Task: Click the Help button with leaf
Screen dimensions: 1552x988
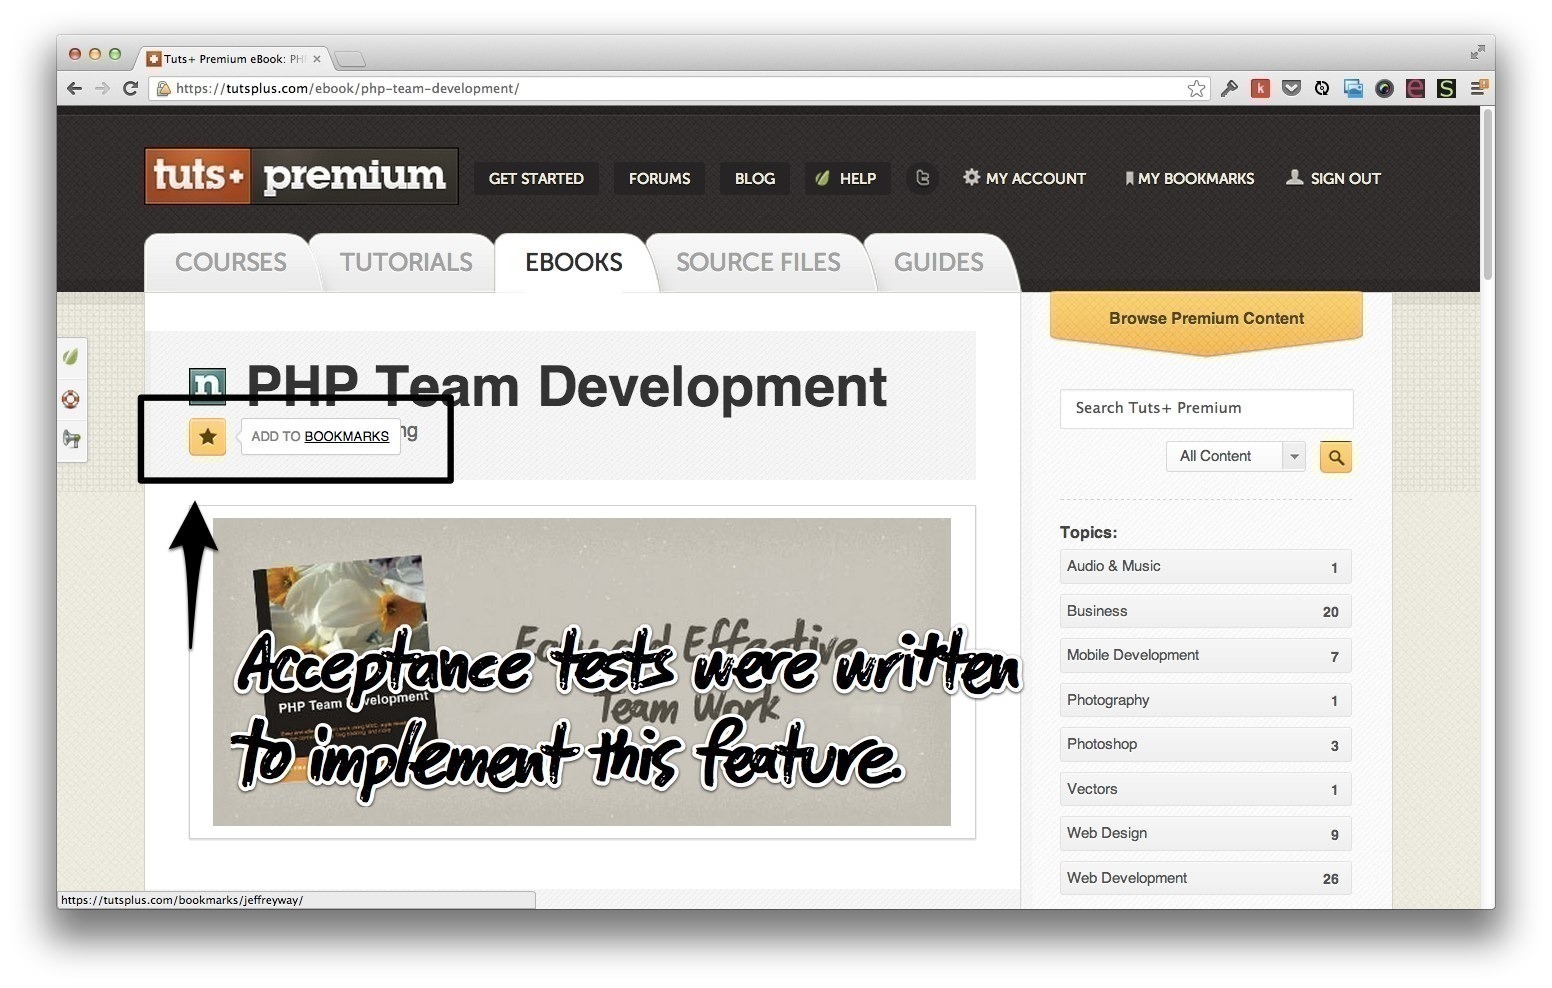Action: coord(847,178)
